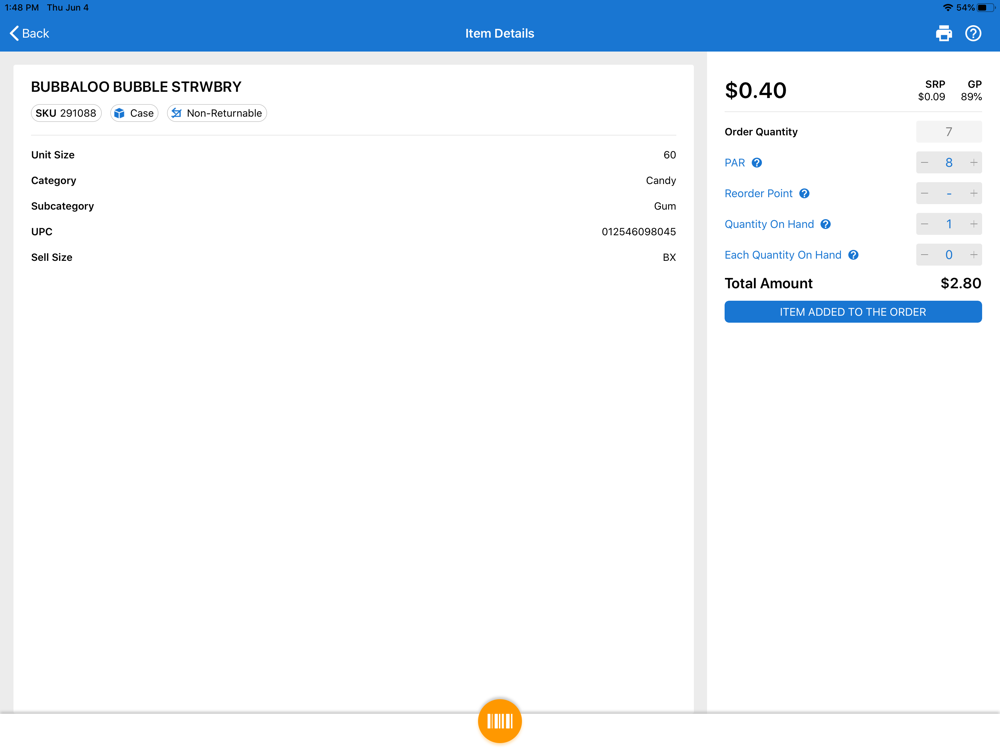1000x750 pixels.
Task: Select the Reorder Point value field
Action: [949, 193]
